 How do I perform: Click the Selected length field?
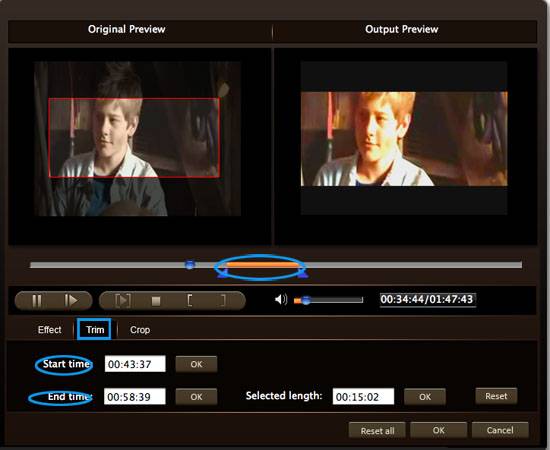pyautogui.click(x=363, y=397)
